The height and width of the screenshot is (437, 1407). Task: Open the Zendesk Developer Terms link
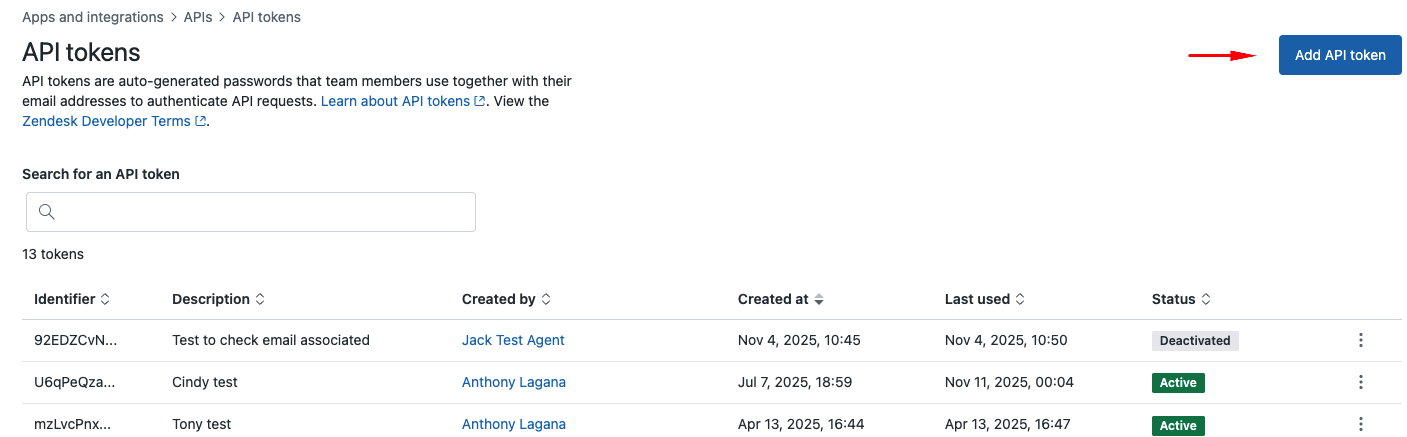click(106, 121)
